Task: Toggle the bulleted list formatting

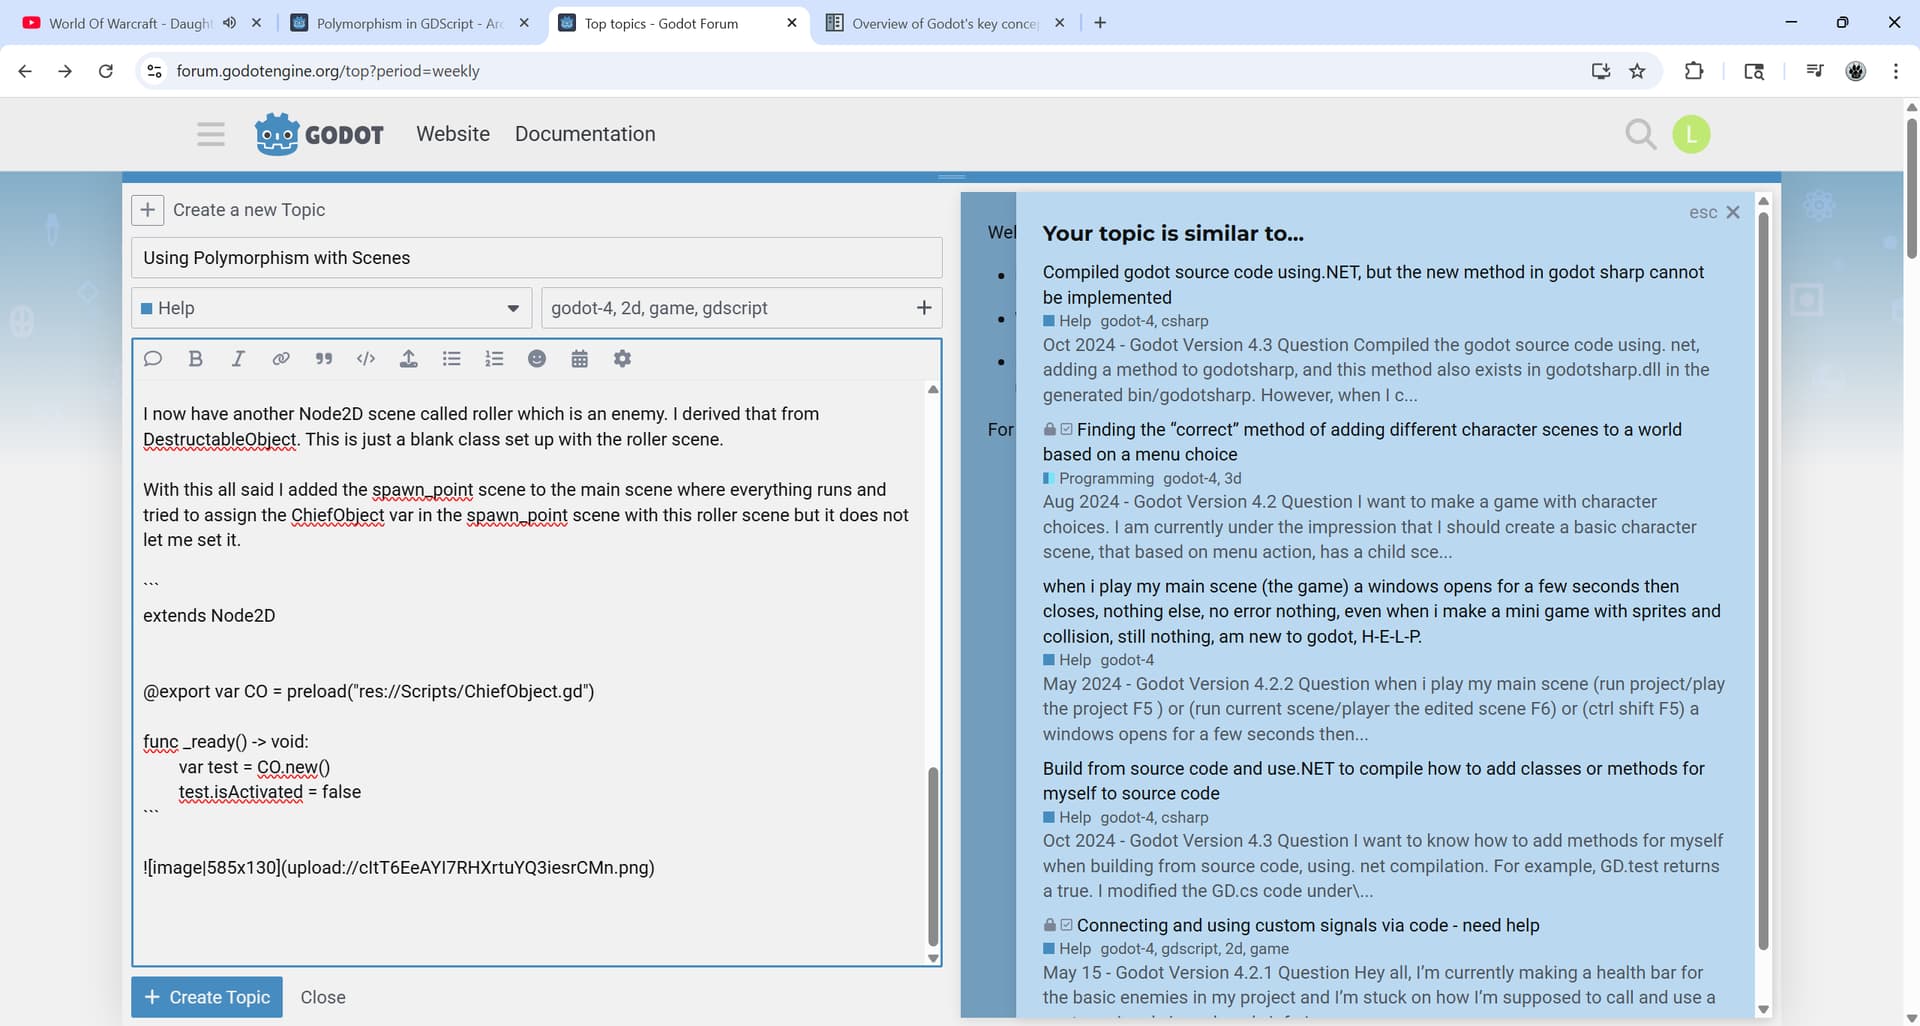Action: [452, 359]
